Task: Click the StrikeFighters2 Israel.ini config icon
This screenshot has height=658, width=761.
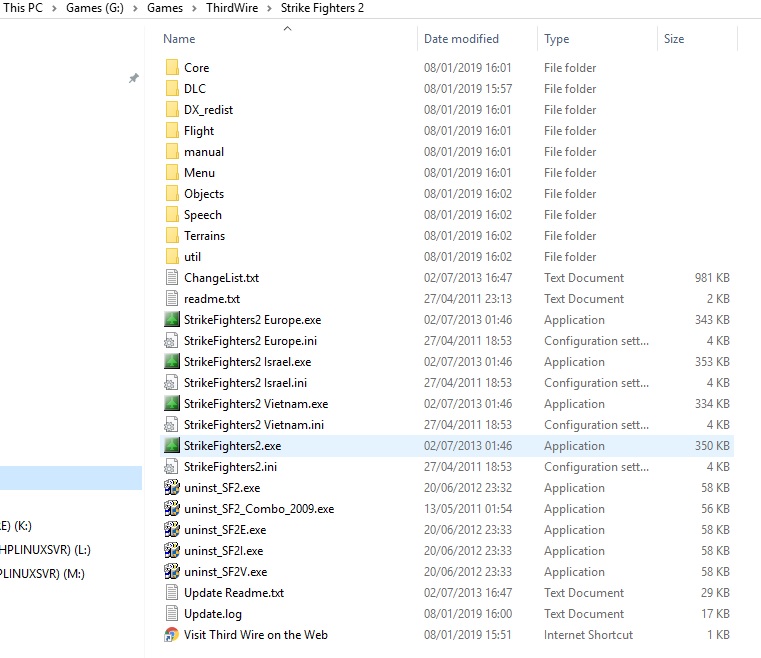Action: click(171, 383)
